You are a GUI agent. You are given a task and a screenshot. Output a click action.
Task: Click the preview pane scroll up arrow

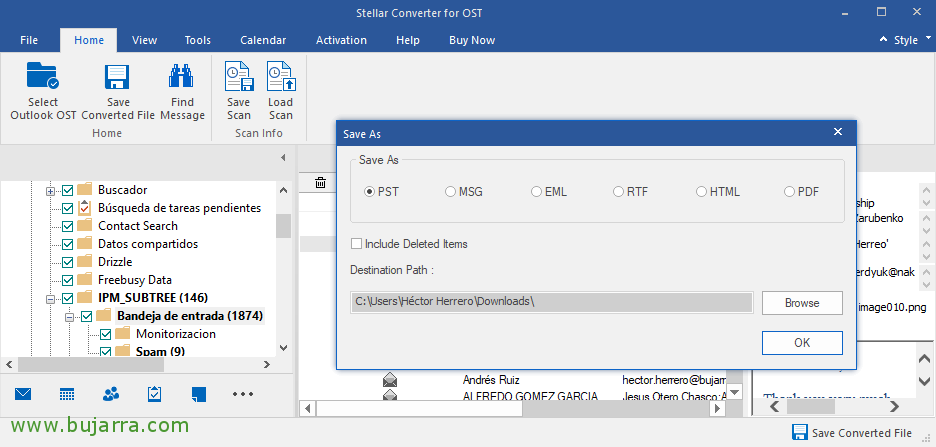coord(923,359)
